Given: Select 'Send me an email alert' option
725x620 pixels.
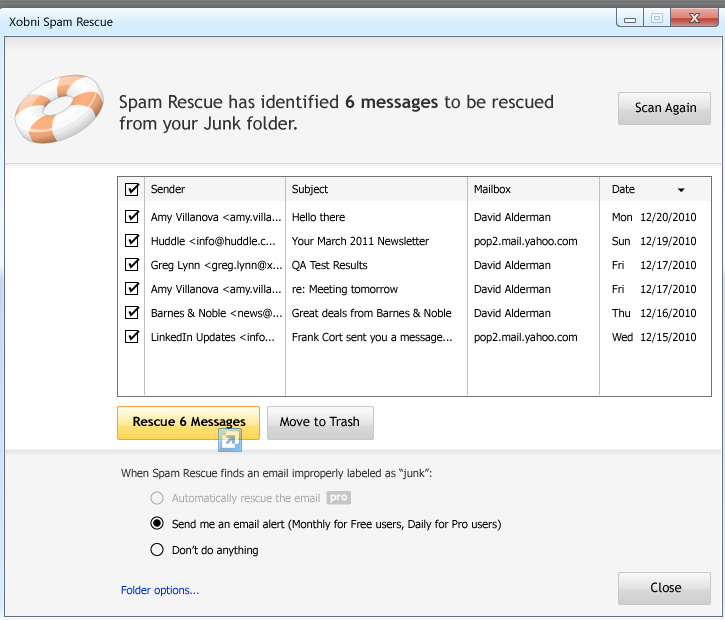Looking at the screenshot, I should click(x=157, y=523).
